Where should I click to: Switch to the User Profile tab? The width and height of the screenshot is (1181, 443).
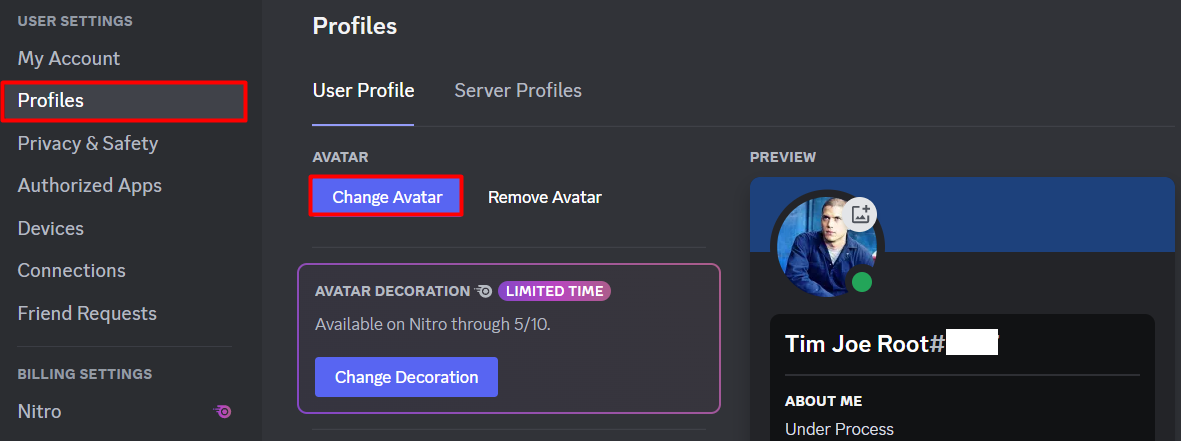[363, 91]
